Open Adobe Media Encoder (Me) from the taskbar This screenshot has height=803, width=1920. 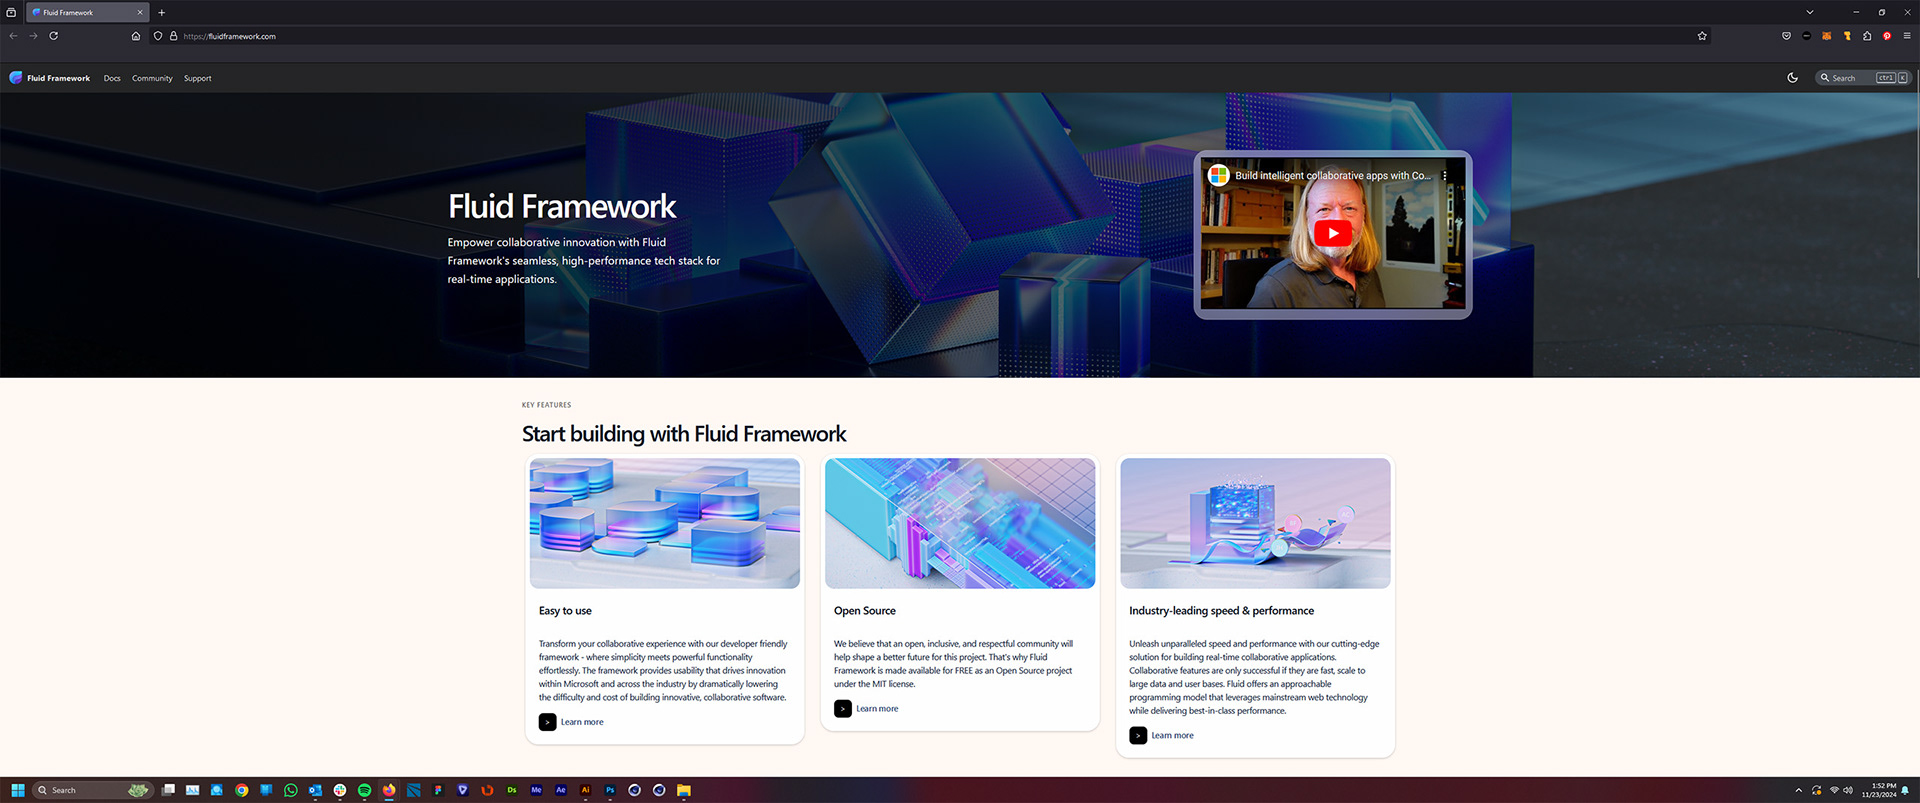pyautogui.click(x=536, y=790)
